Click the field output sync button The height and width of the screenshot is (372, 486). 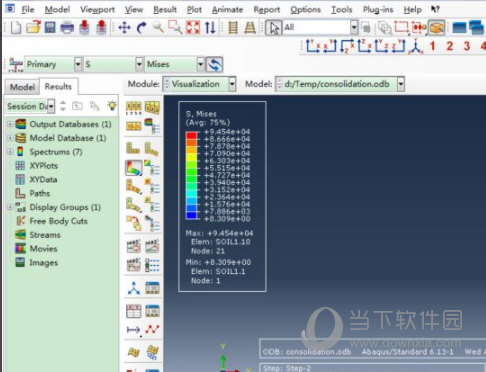tap(214, 64)
